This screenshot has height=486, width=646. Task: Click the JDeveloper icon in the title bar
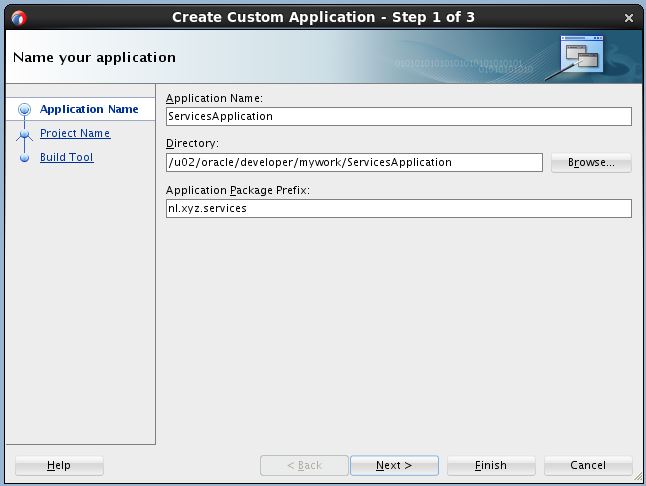18,17
